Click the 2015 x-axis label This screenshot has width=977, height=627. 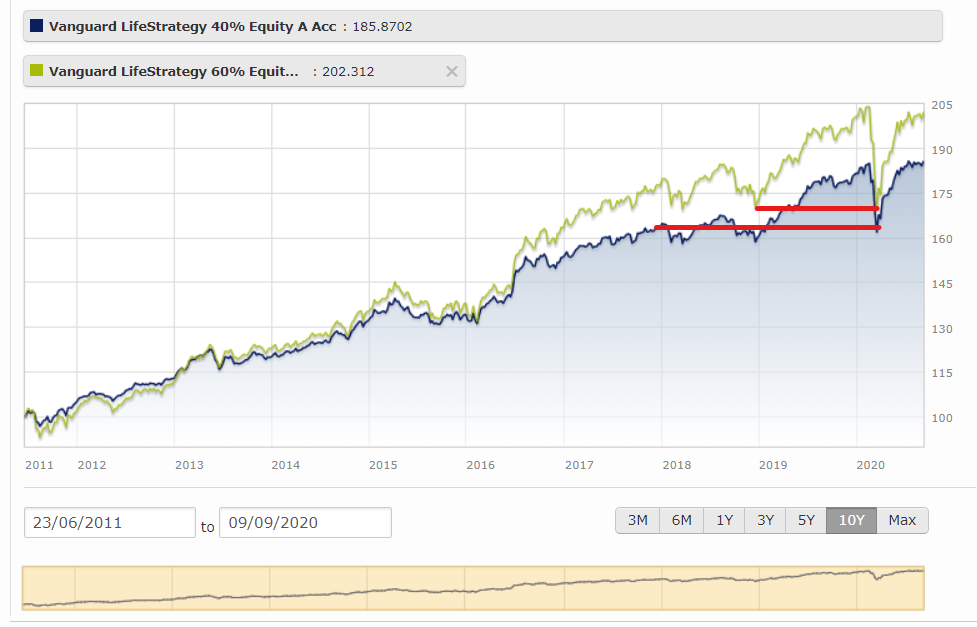[383, 465]
